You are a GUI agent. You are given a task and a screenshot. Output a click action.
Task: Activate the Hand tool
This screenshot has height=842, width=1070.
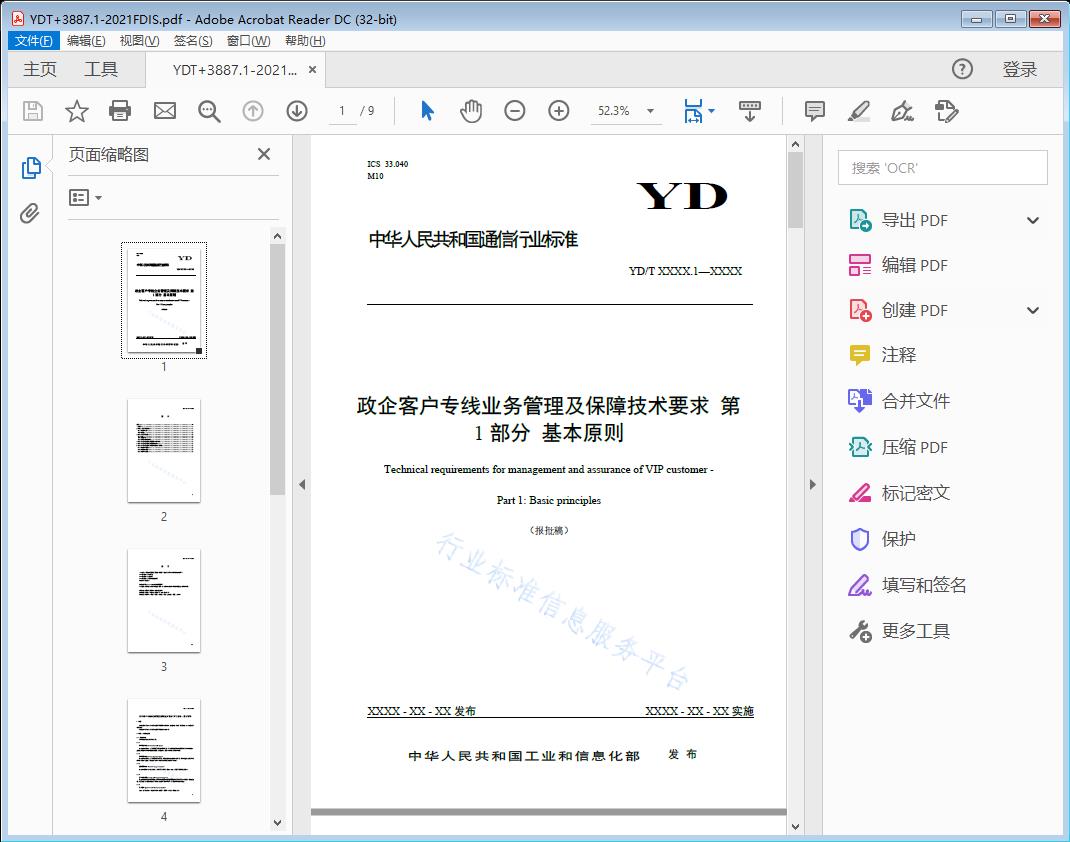point(470,111)
